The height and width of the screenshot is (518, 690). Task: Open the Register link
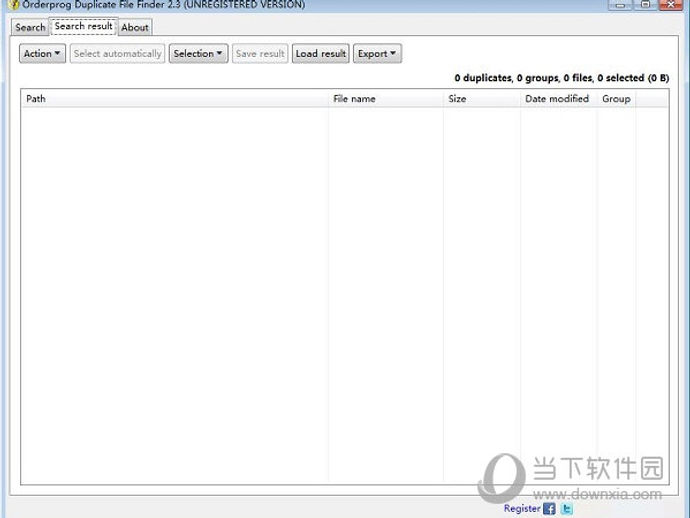tap(522, 508)
